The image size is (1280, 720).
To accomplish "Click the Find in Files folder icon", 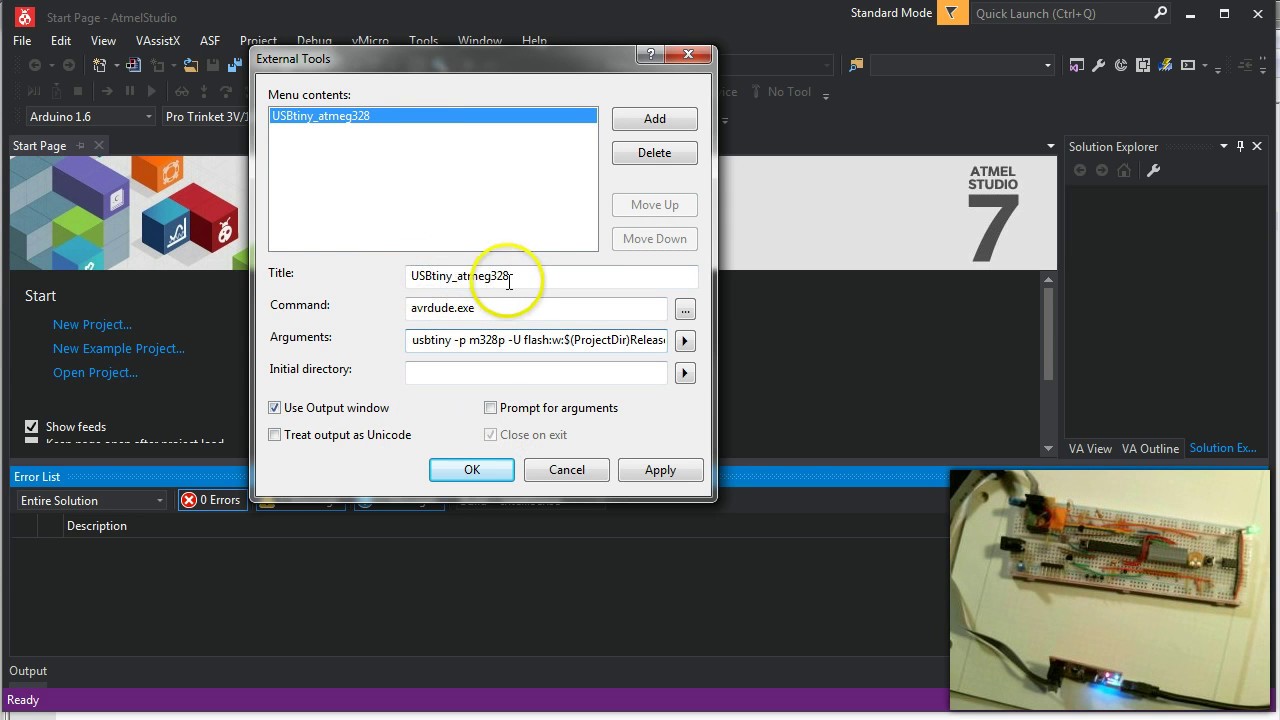I will [x=856, y=65].
